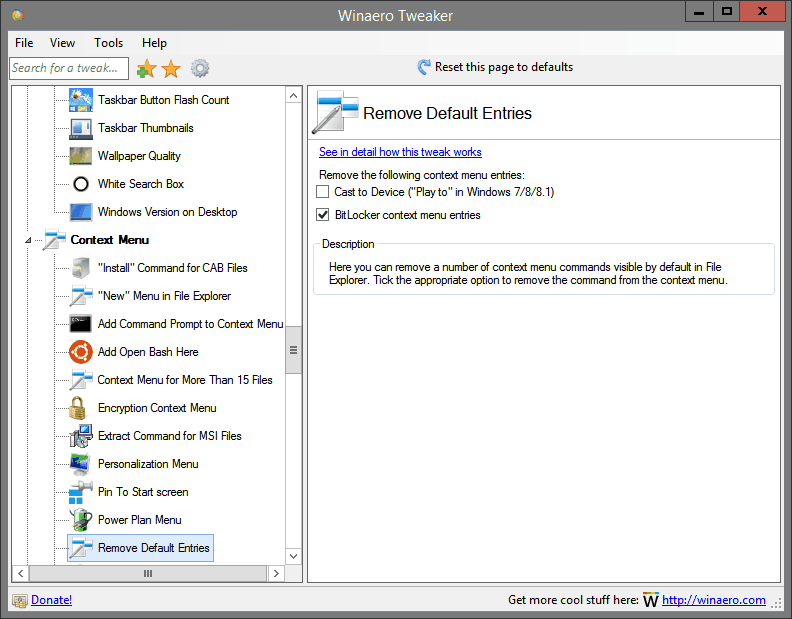
Task: Click the Pin To Start screen icon
Action: coord(81,492)
